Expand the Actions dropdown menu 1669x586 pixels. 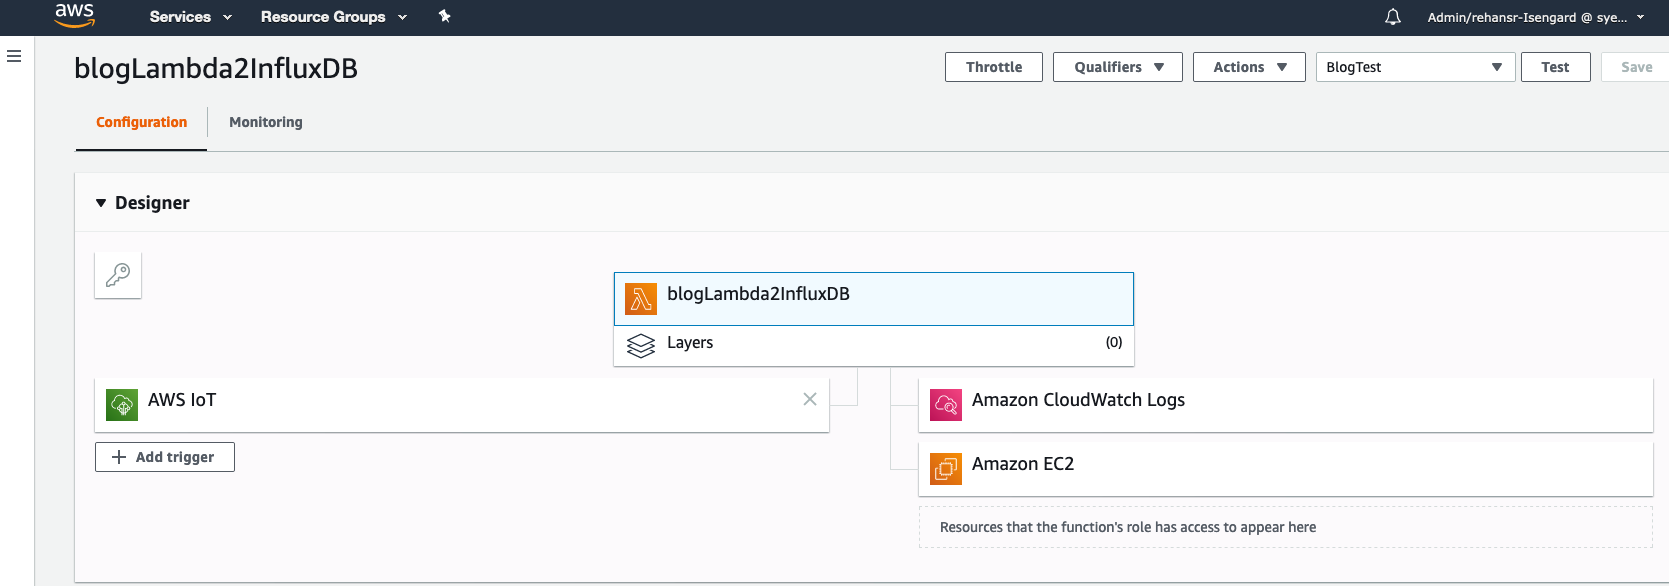click(1248, 67)
